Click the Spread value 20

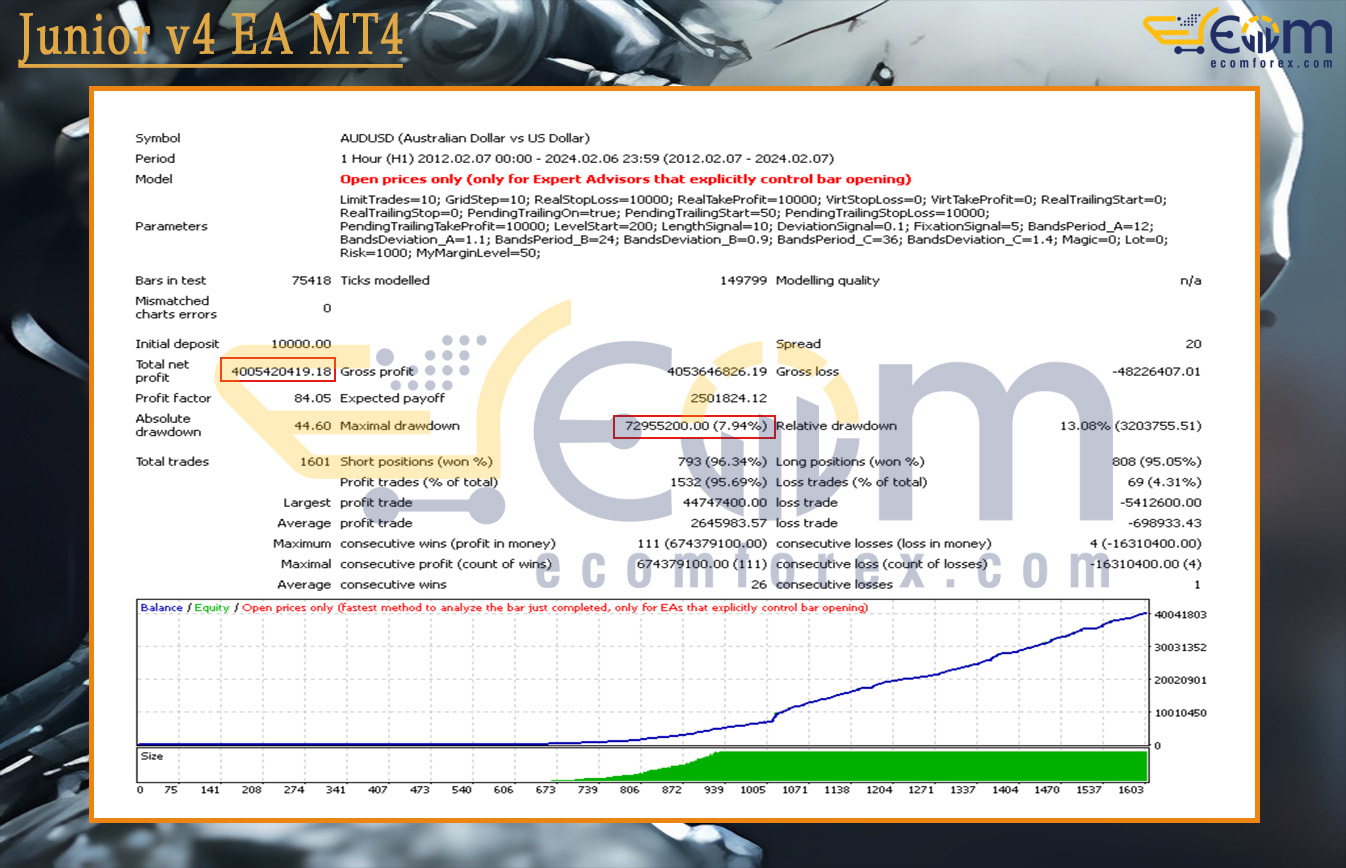1193,344
